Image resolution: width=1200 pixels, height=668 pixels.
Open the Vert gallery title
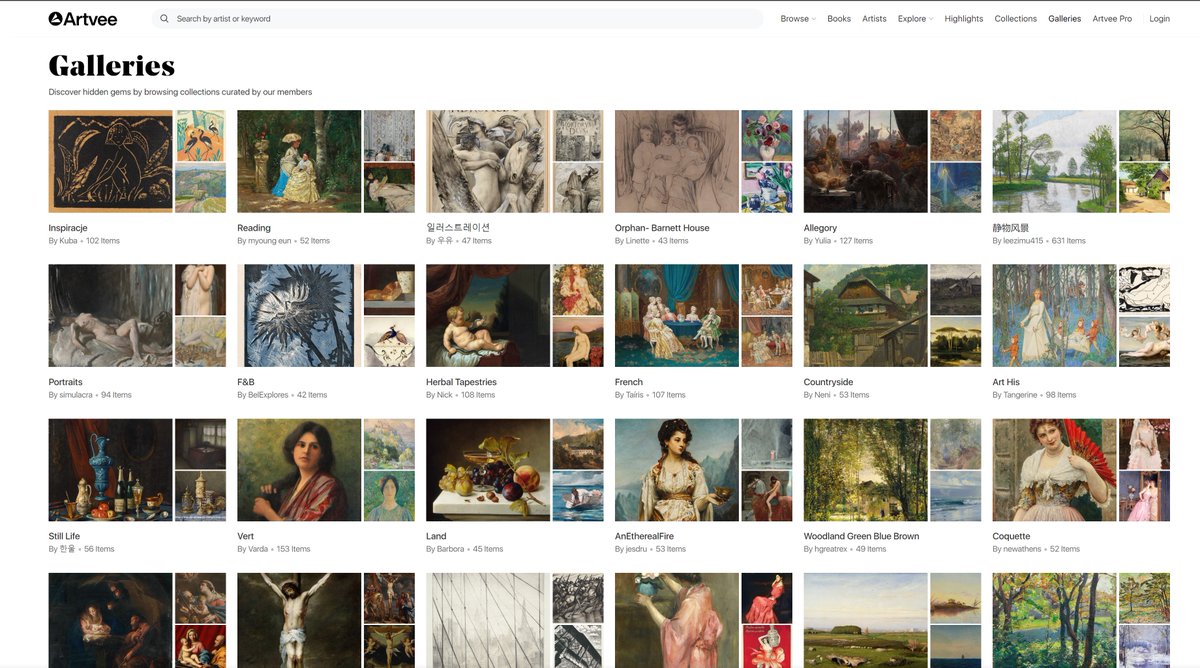point(245,536)
